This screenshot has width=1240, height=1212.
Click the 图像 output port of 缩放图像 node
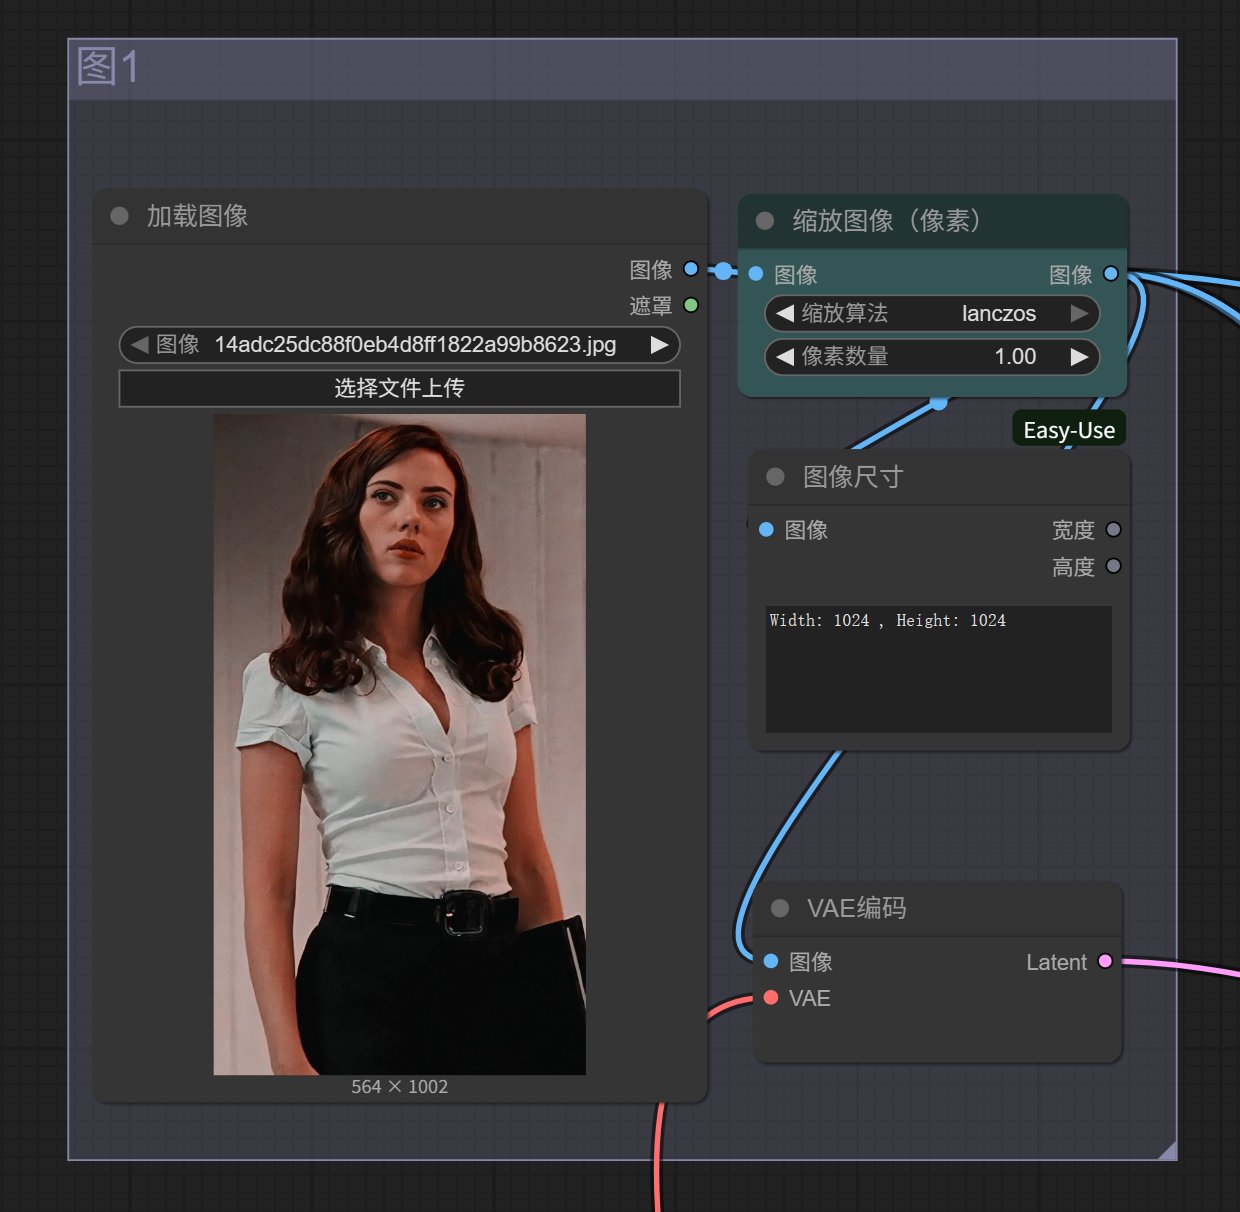point(1111,274)
